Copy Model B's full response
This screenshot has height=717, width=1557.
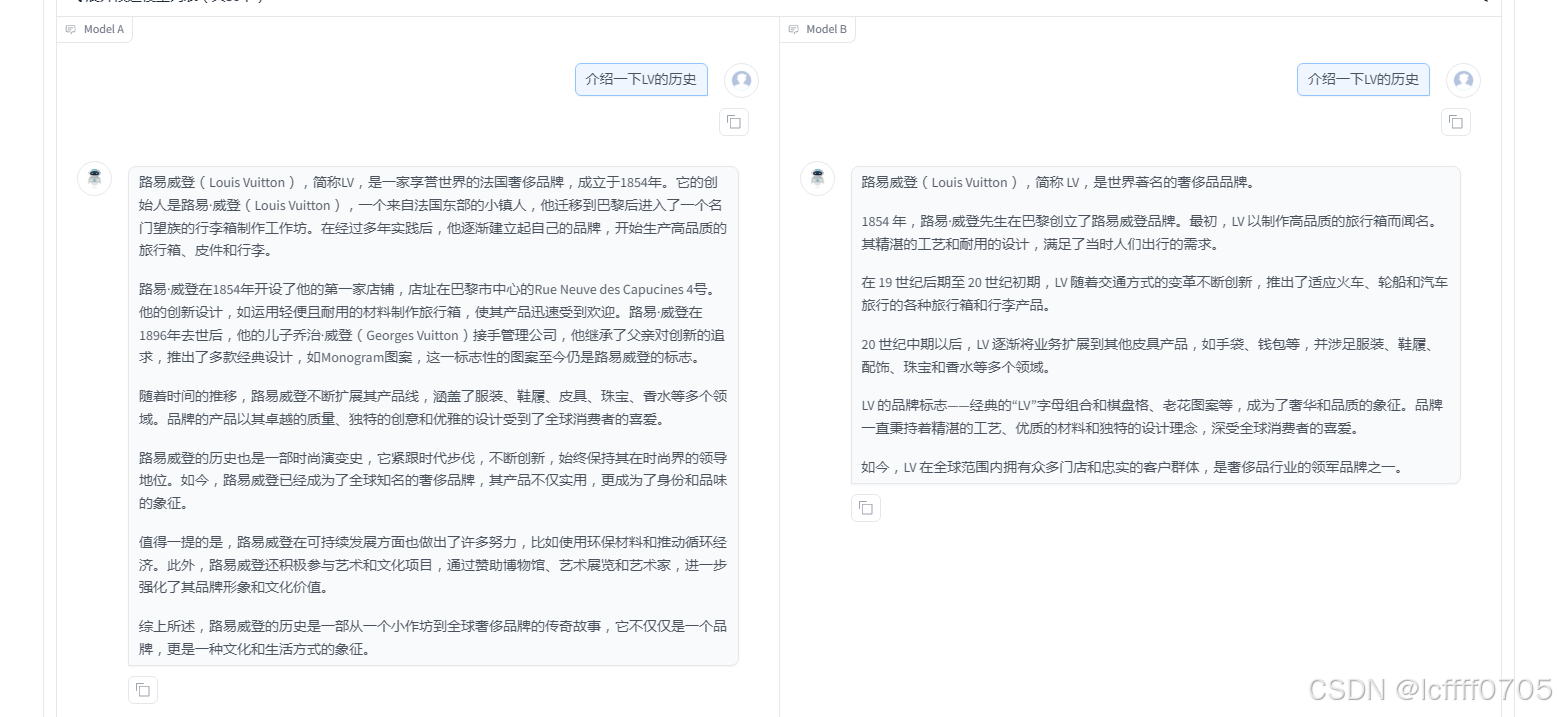coord(866,508)
